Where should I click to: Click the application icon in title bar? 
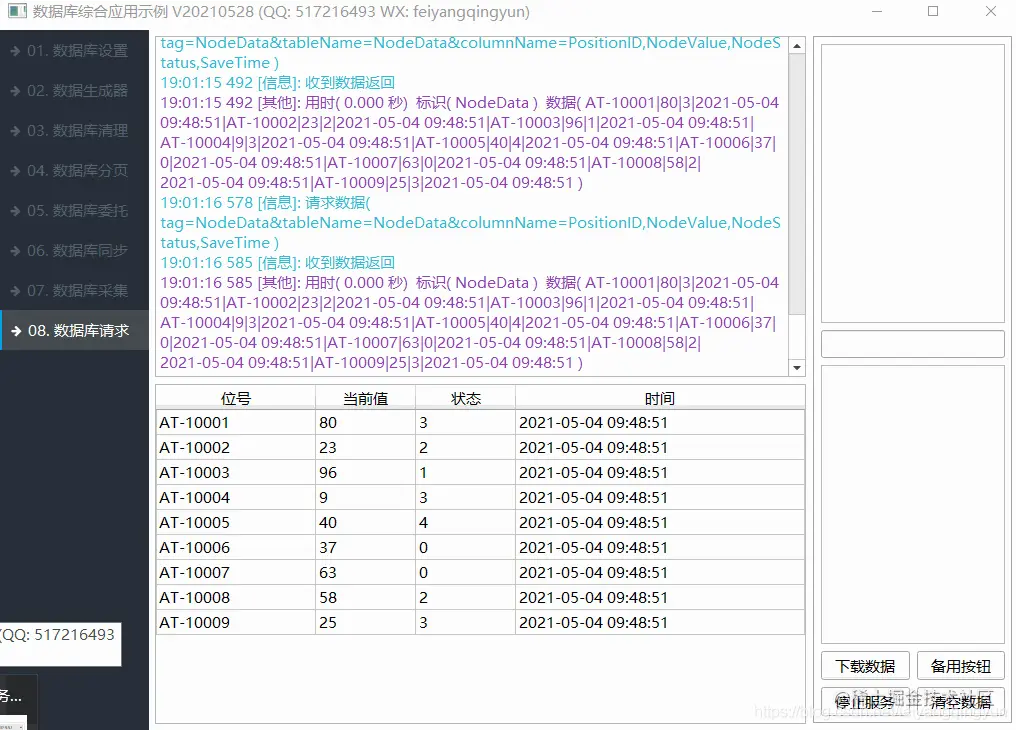17,11
